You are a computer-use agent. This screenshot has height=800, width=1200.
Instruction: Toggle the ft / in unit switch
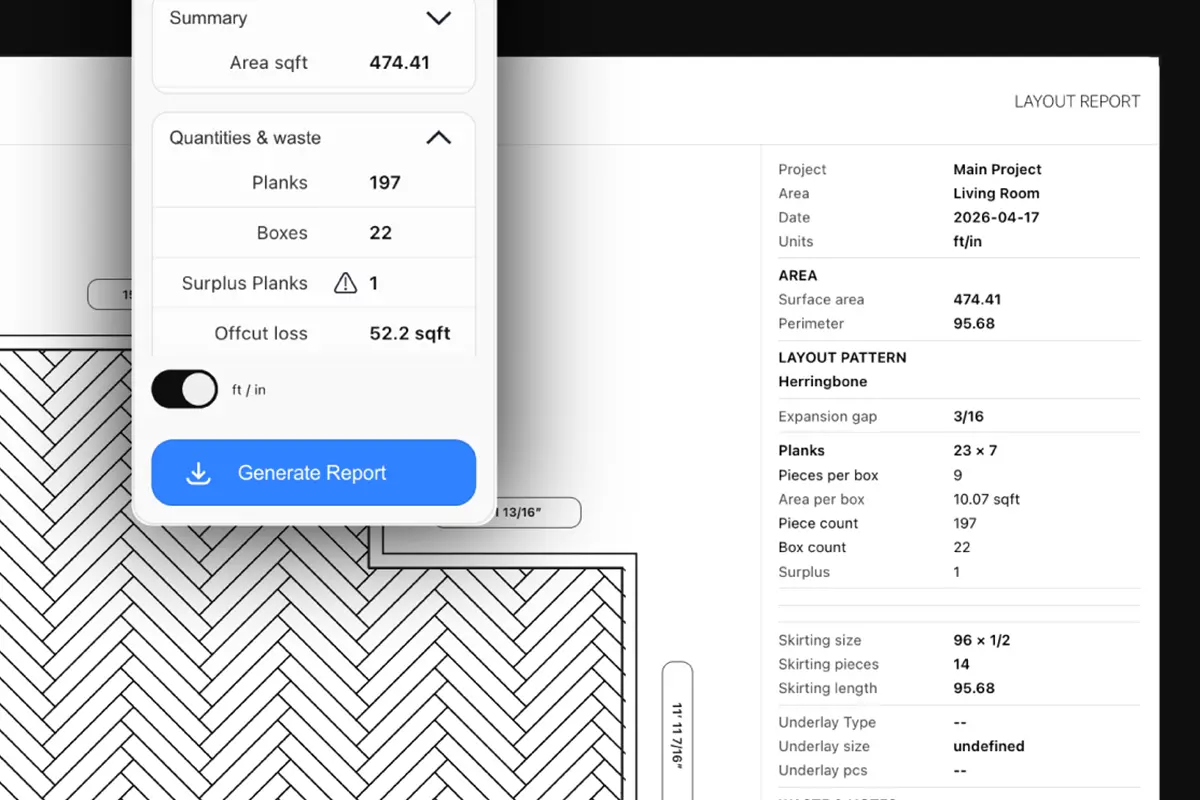(184, 389)
